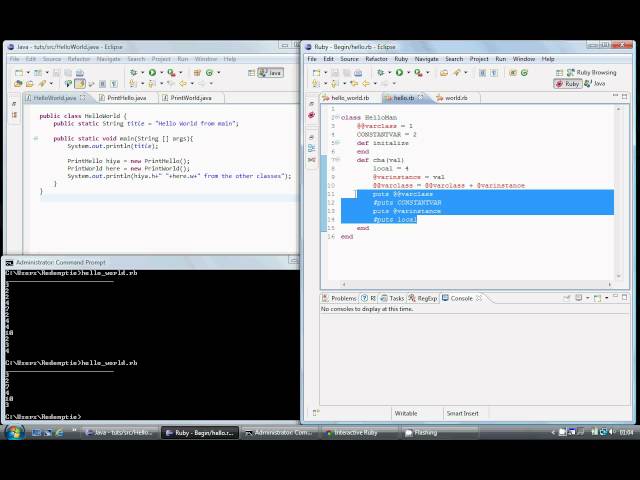
Task: Toggle Mark Occurrences highlighted button in Java toolbar
Action: pos(80,84)
